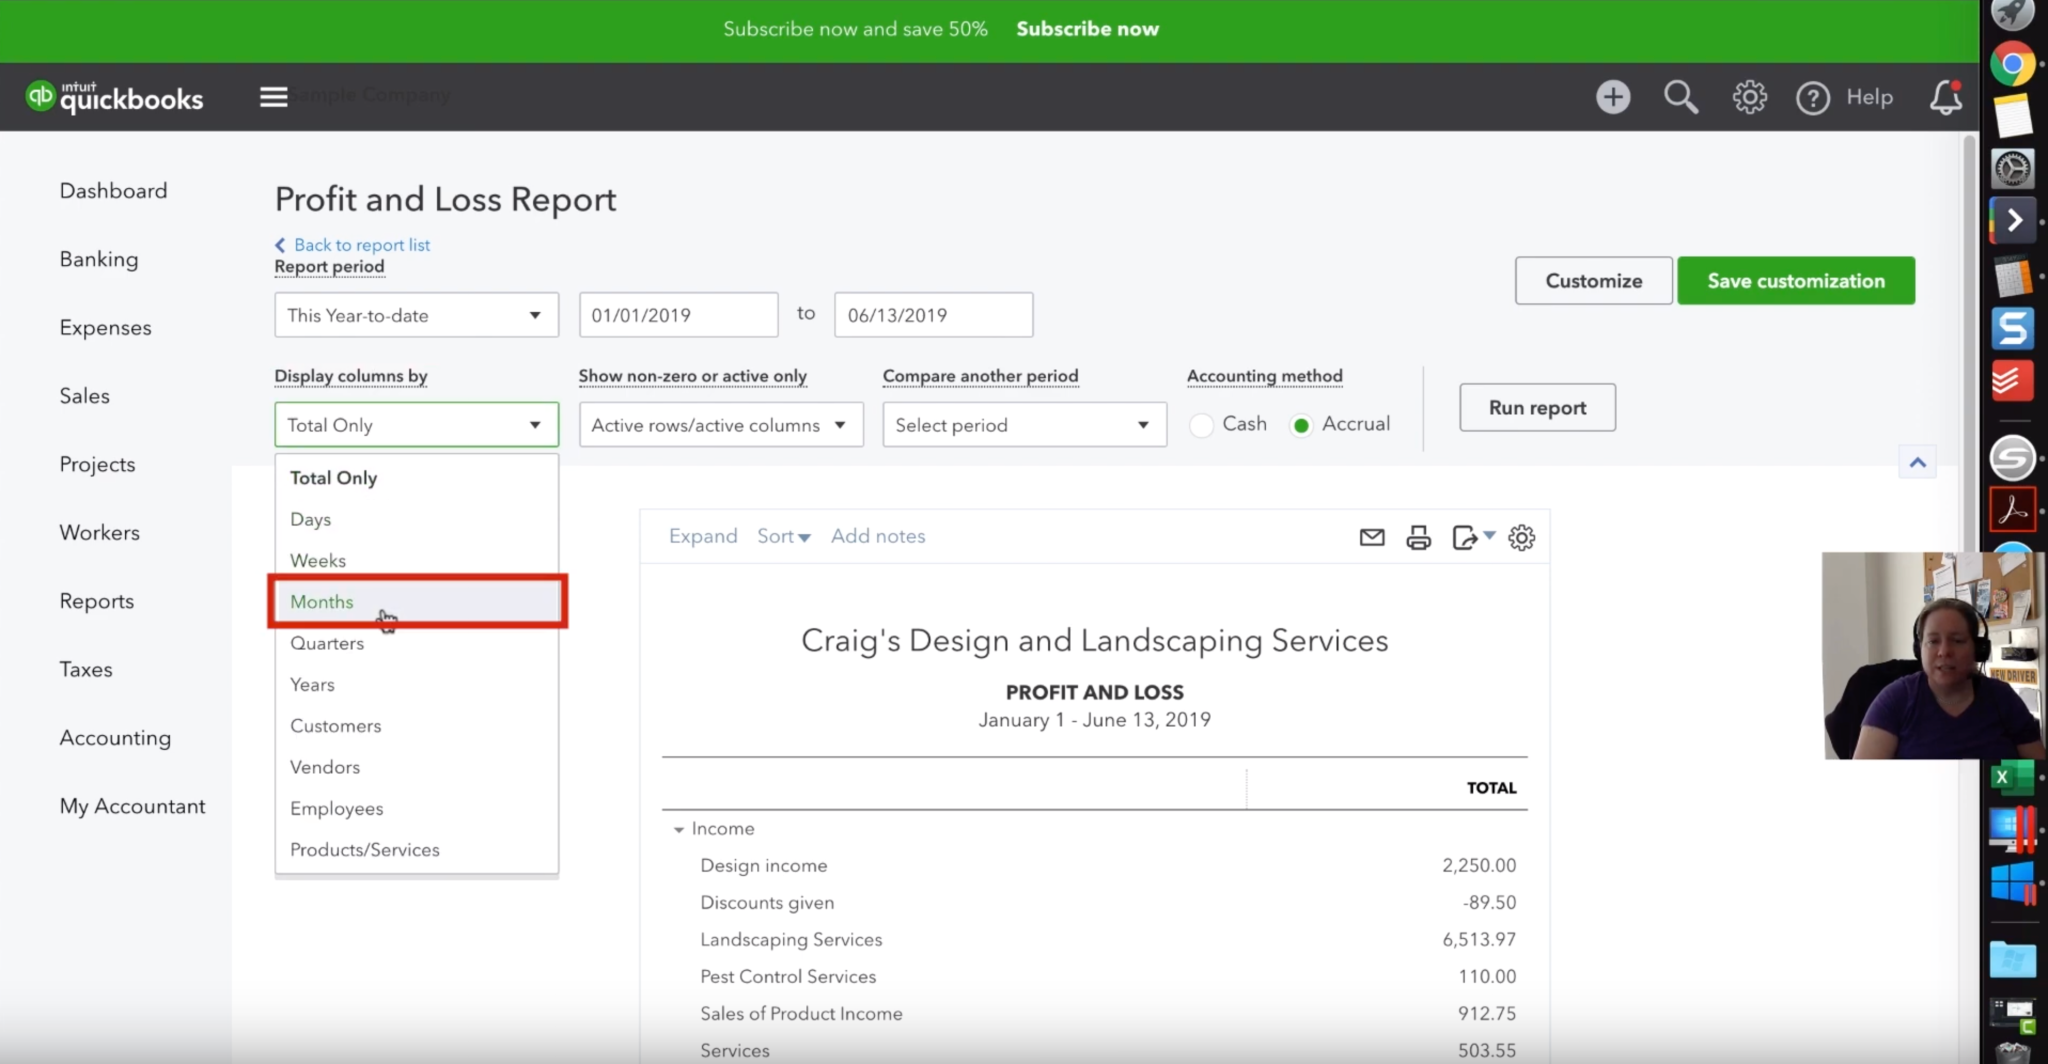Print the report using printer icon
Image resolution: width=2048 pixels, height=1064 pixels.
pyautogui.click(x=1418, y=538)
